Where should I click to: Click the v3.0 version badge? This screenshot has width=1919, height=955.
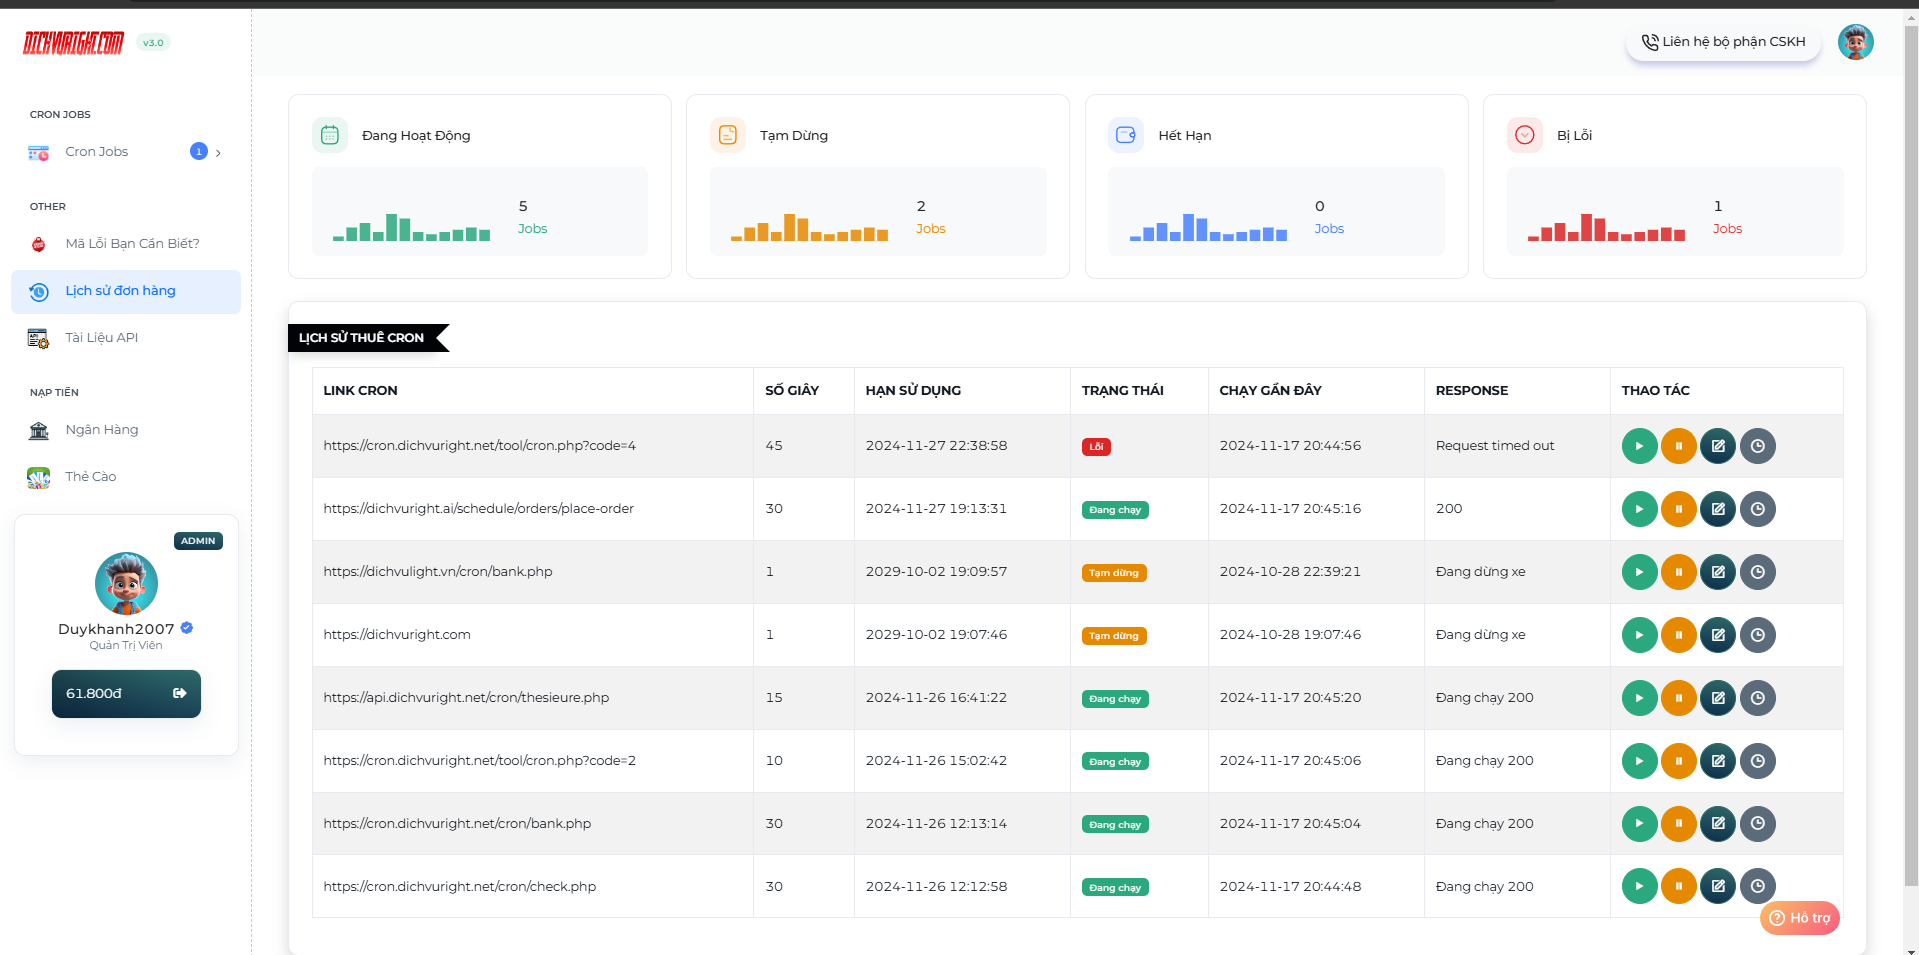pyautogui.click(x=153, y=43)
